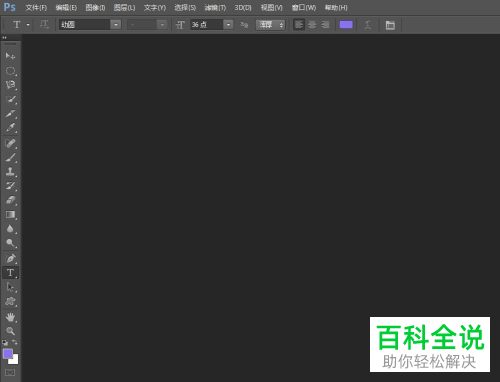Screen dimensions: 500x382
Task: Select the Path Selection arrow tool
Action: (x=10, y=287)
